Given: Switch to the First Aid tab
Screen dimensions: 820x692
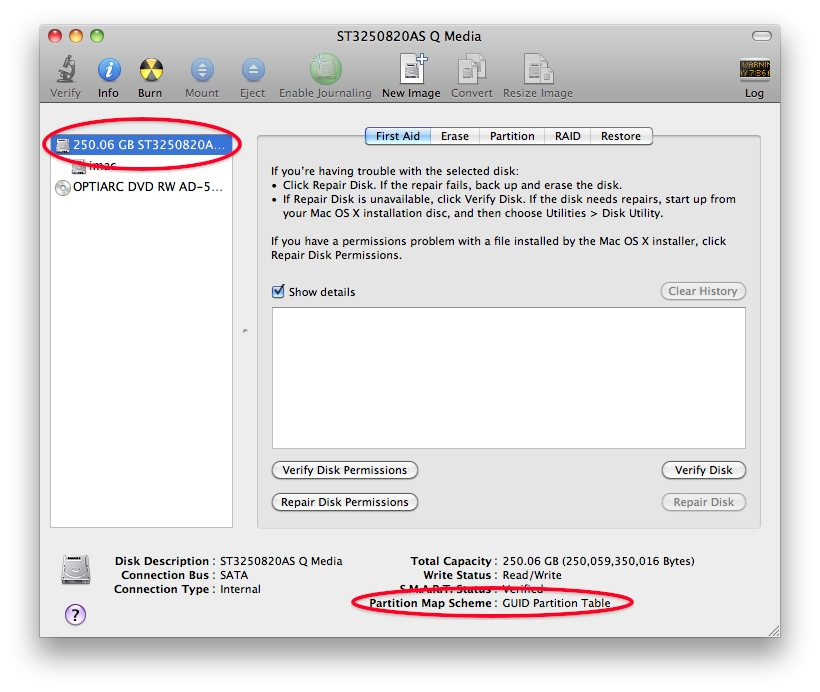Looking at the screenshot, I should pyautogui.click(x=398, y=136).
